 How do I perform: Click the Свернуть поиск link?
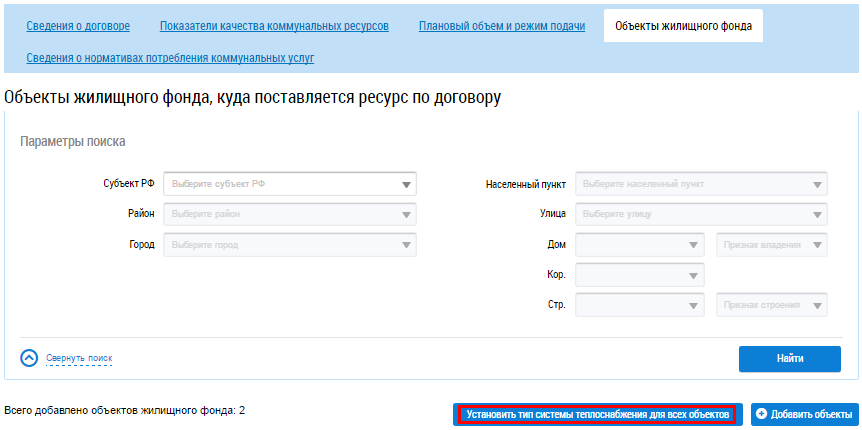[x=79, y=358]
